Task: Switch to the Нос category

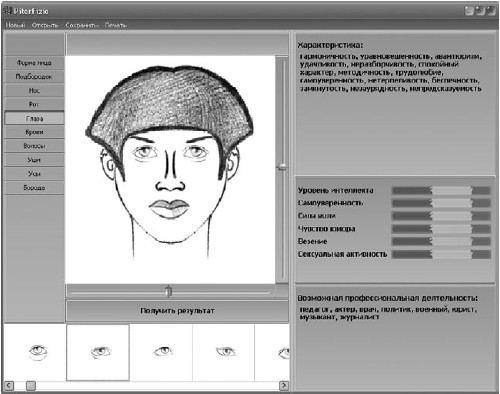Action: click(34, 90)
